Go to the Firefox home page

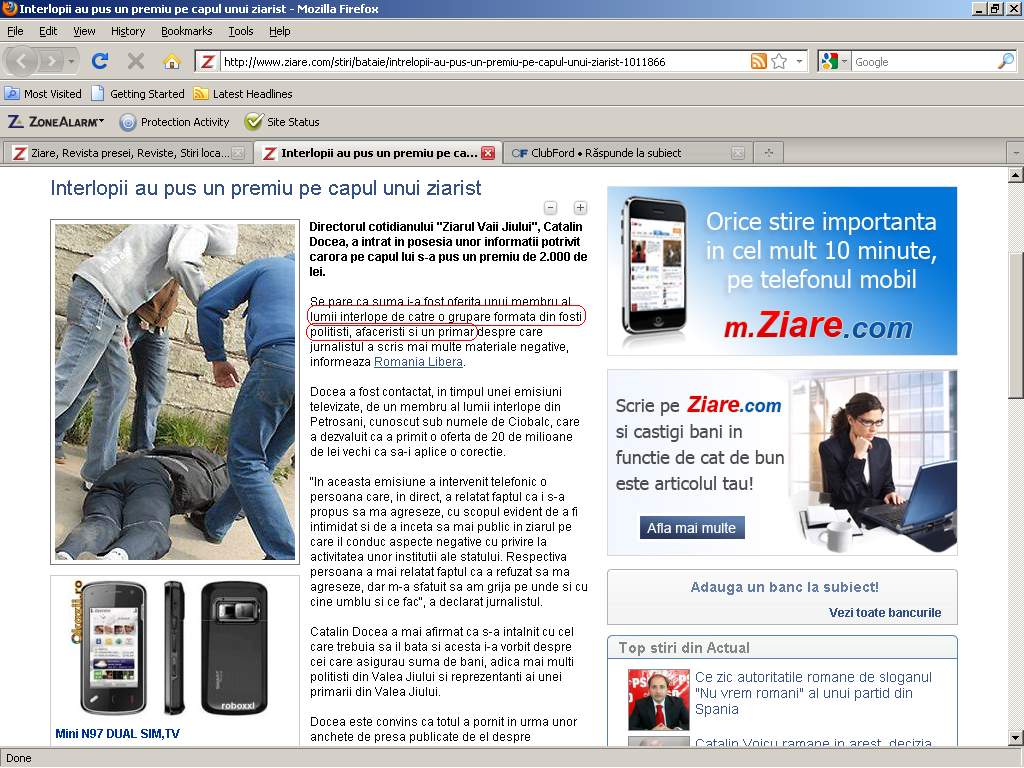[x=171, y=61]
